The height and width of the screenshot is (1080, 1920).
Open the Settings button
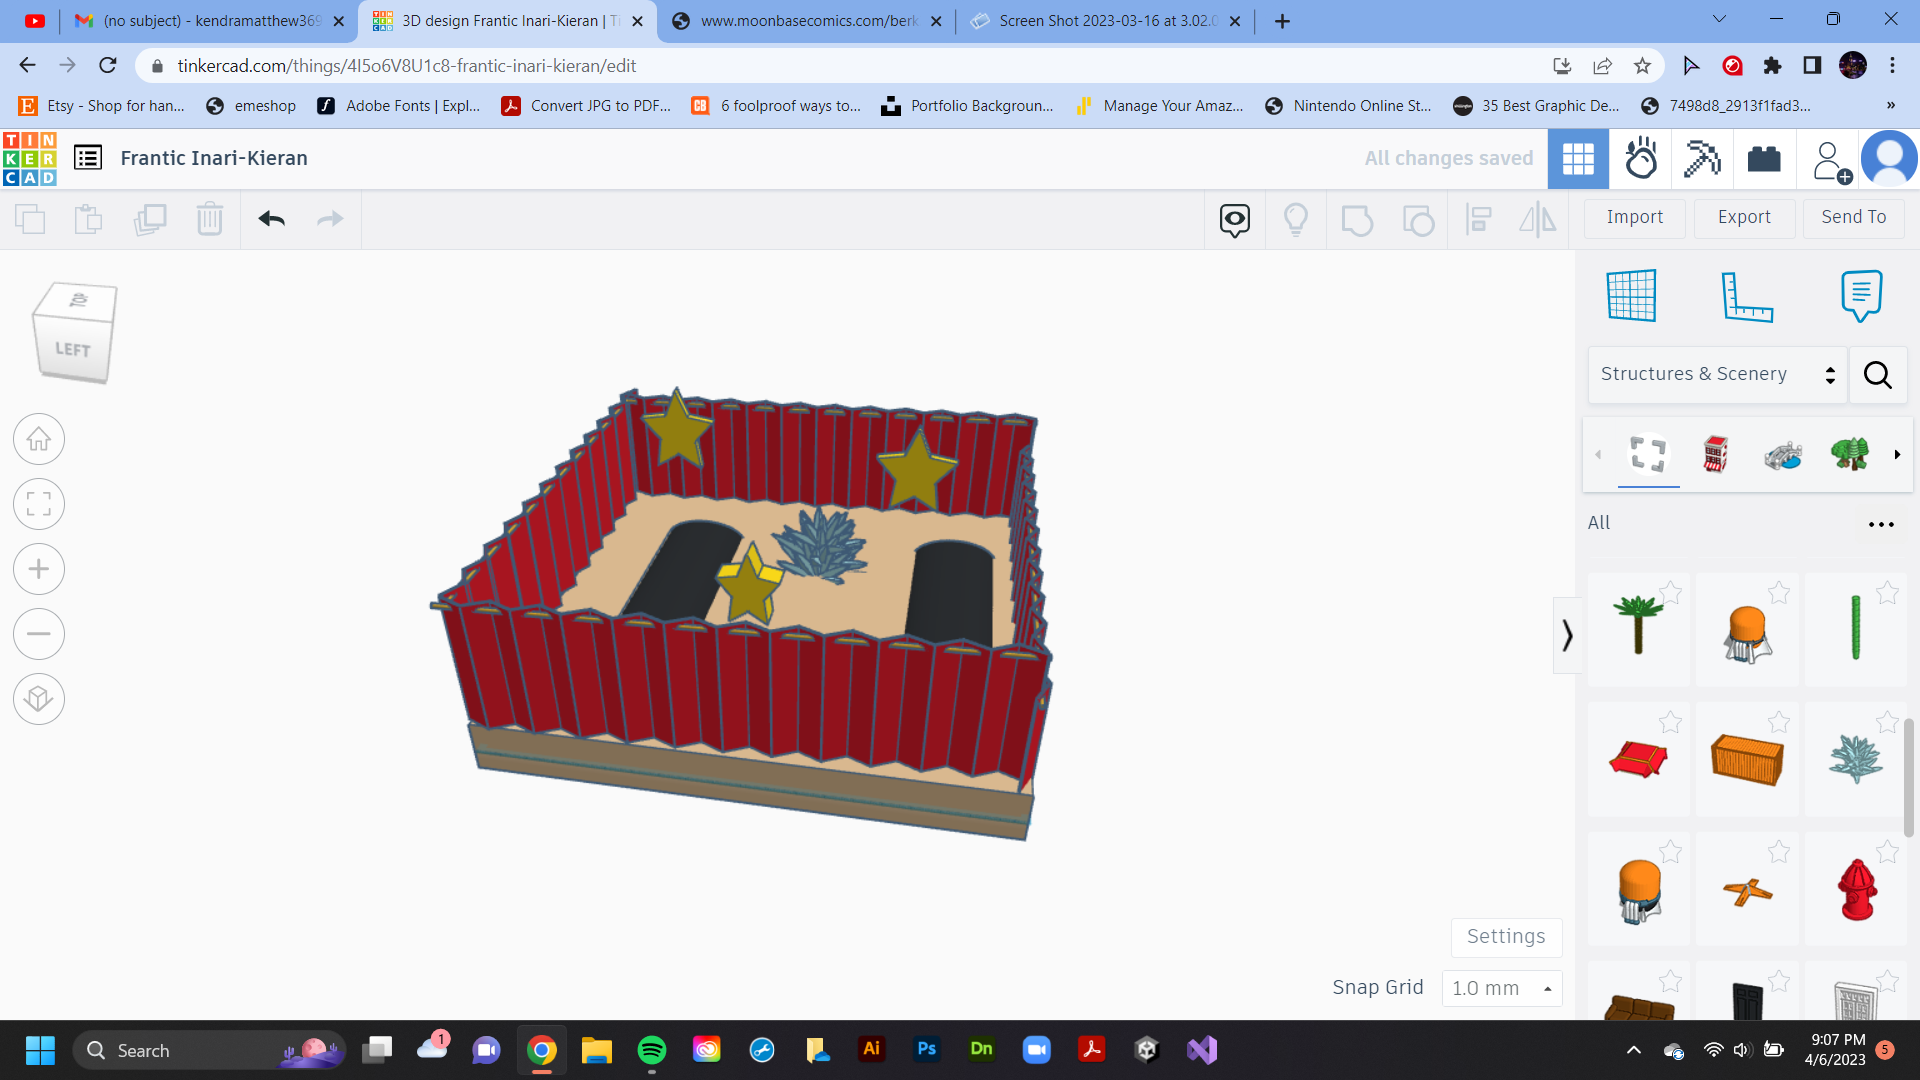[1506, 937]
